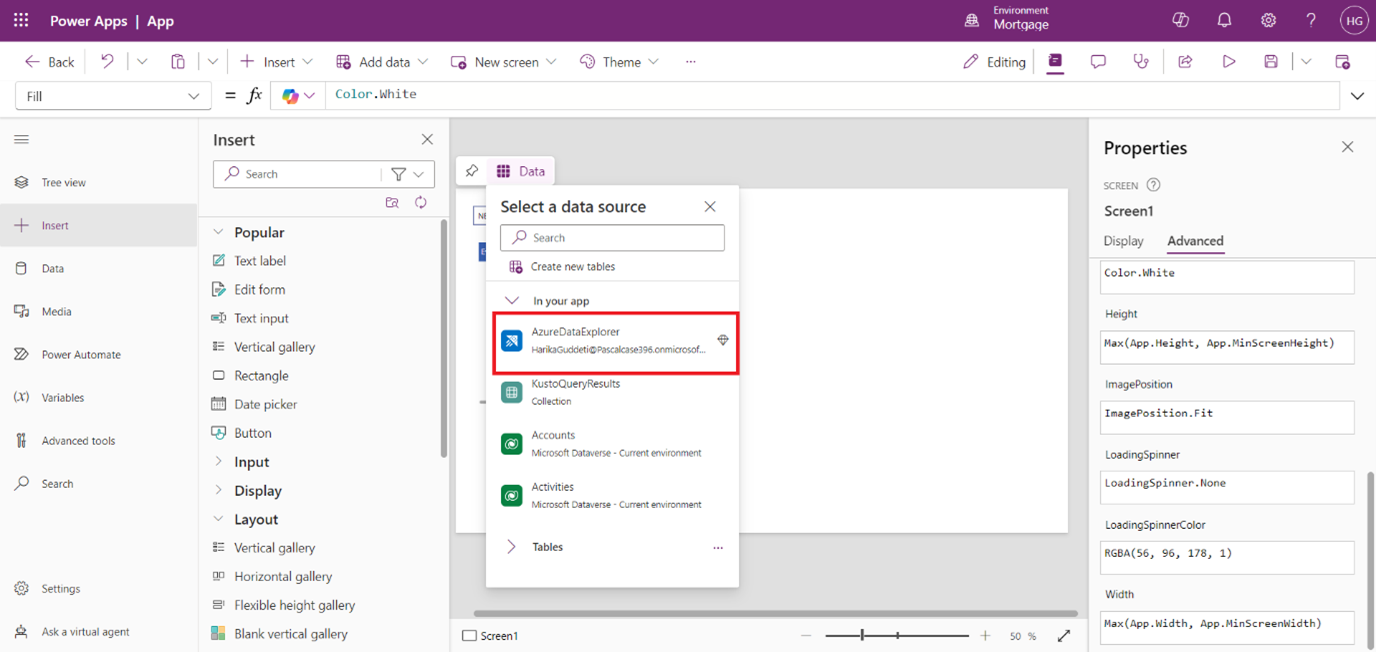
Task: Click the data source Search field
Action: (612, 238)
